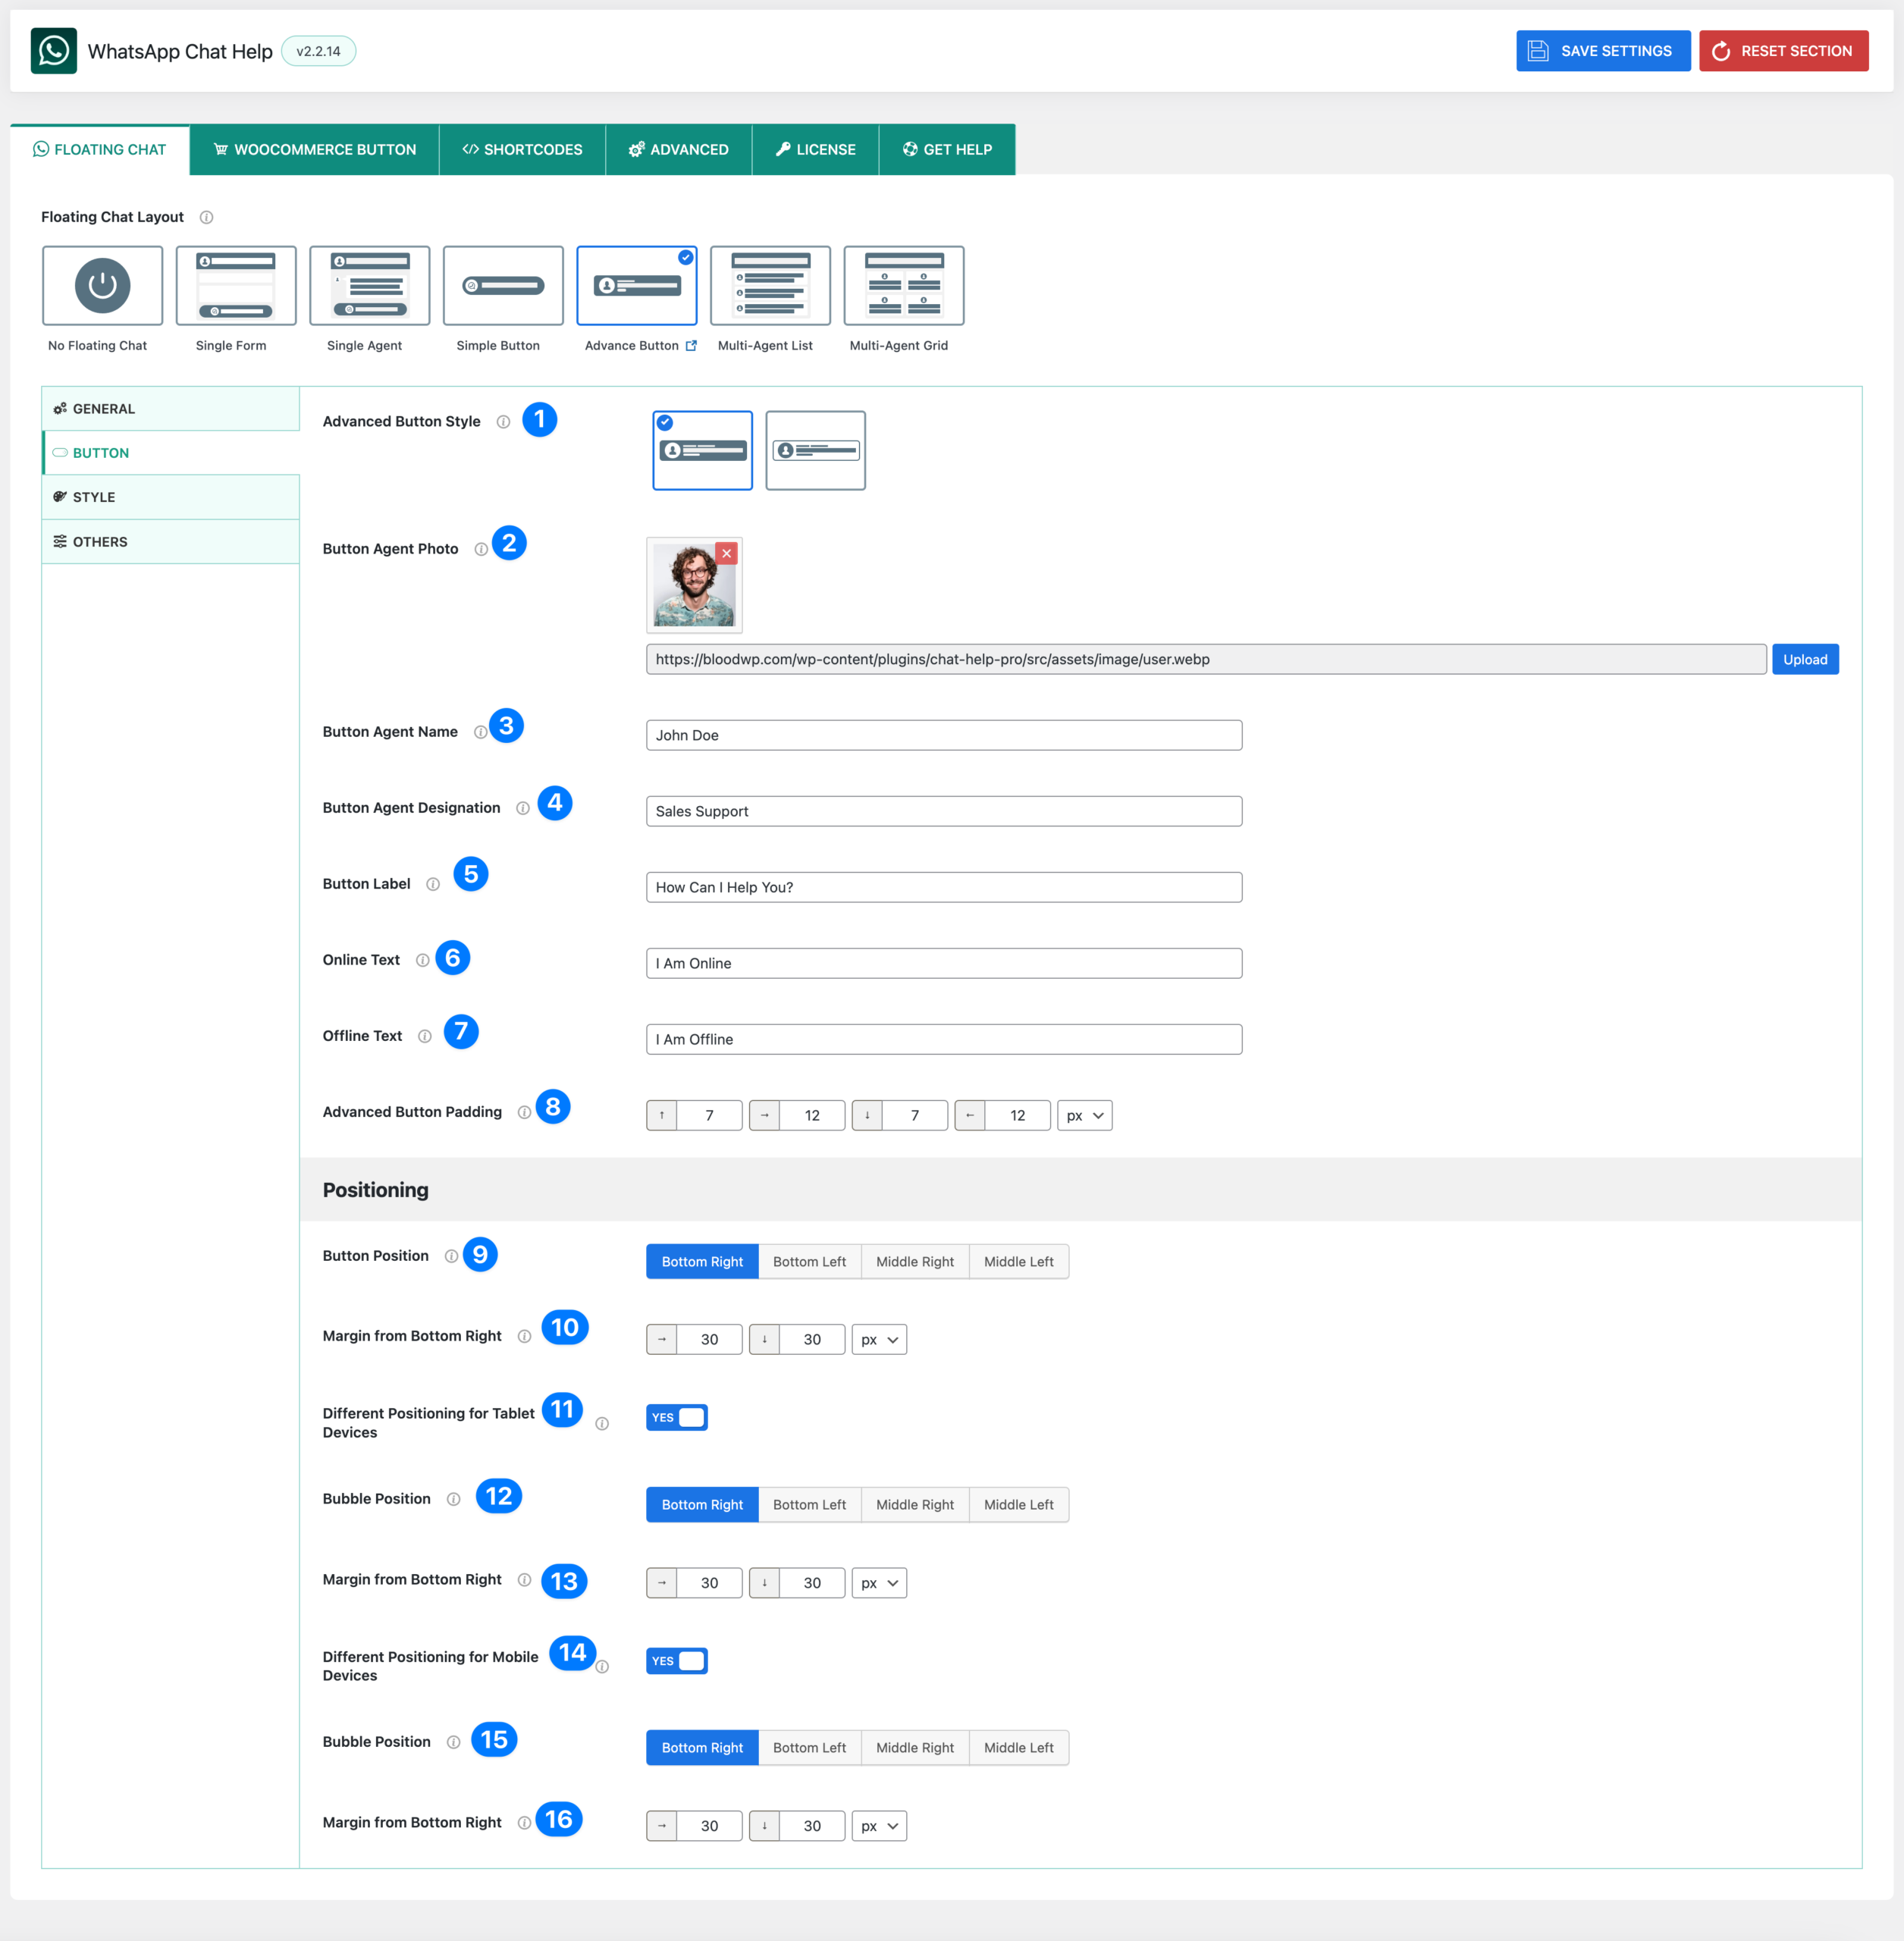Toggle Different Positioning for Tablet Devices

(677, 1417)
